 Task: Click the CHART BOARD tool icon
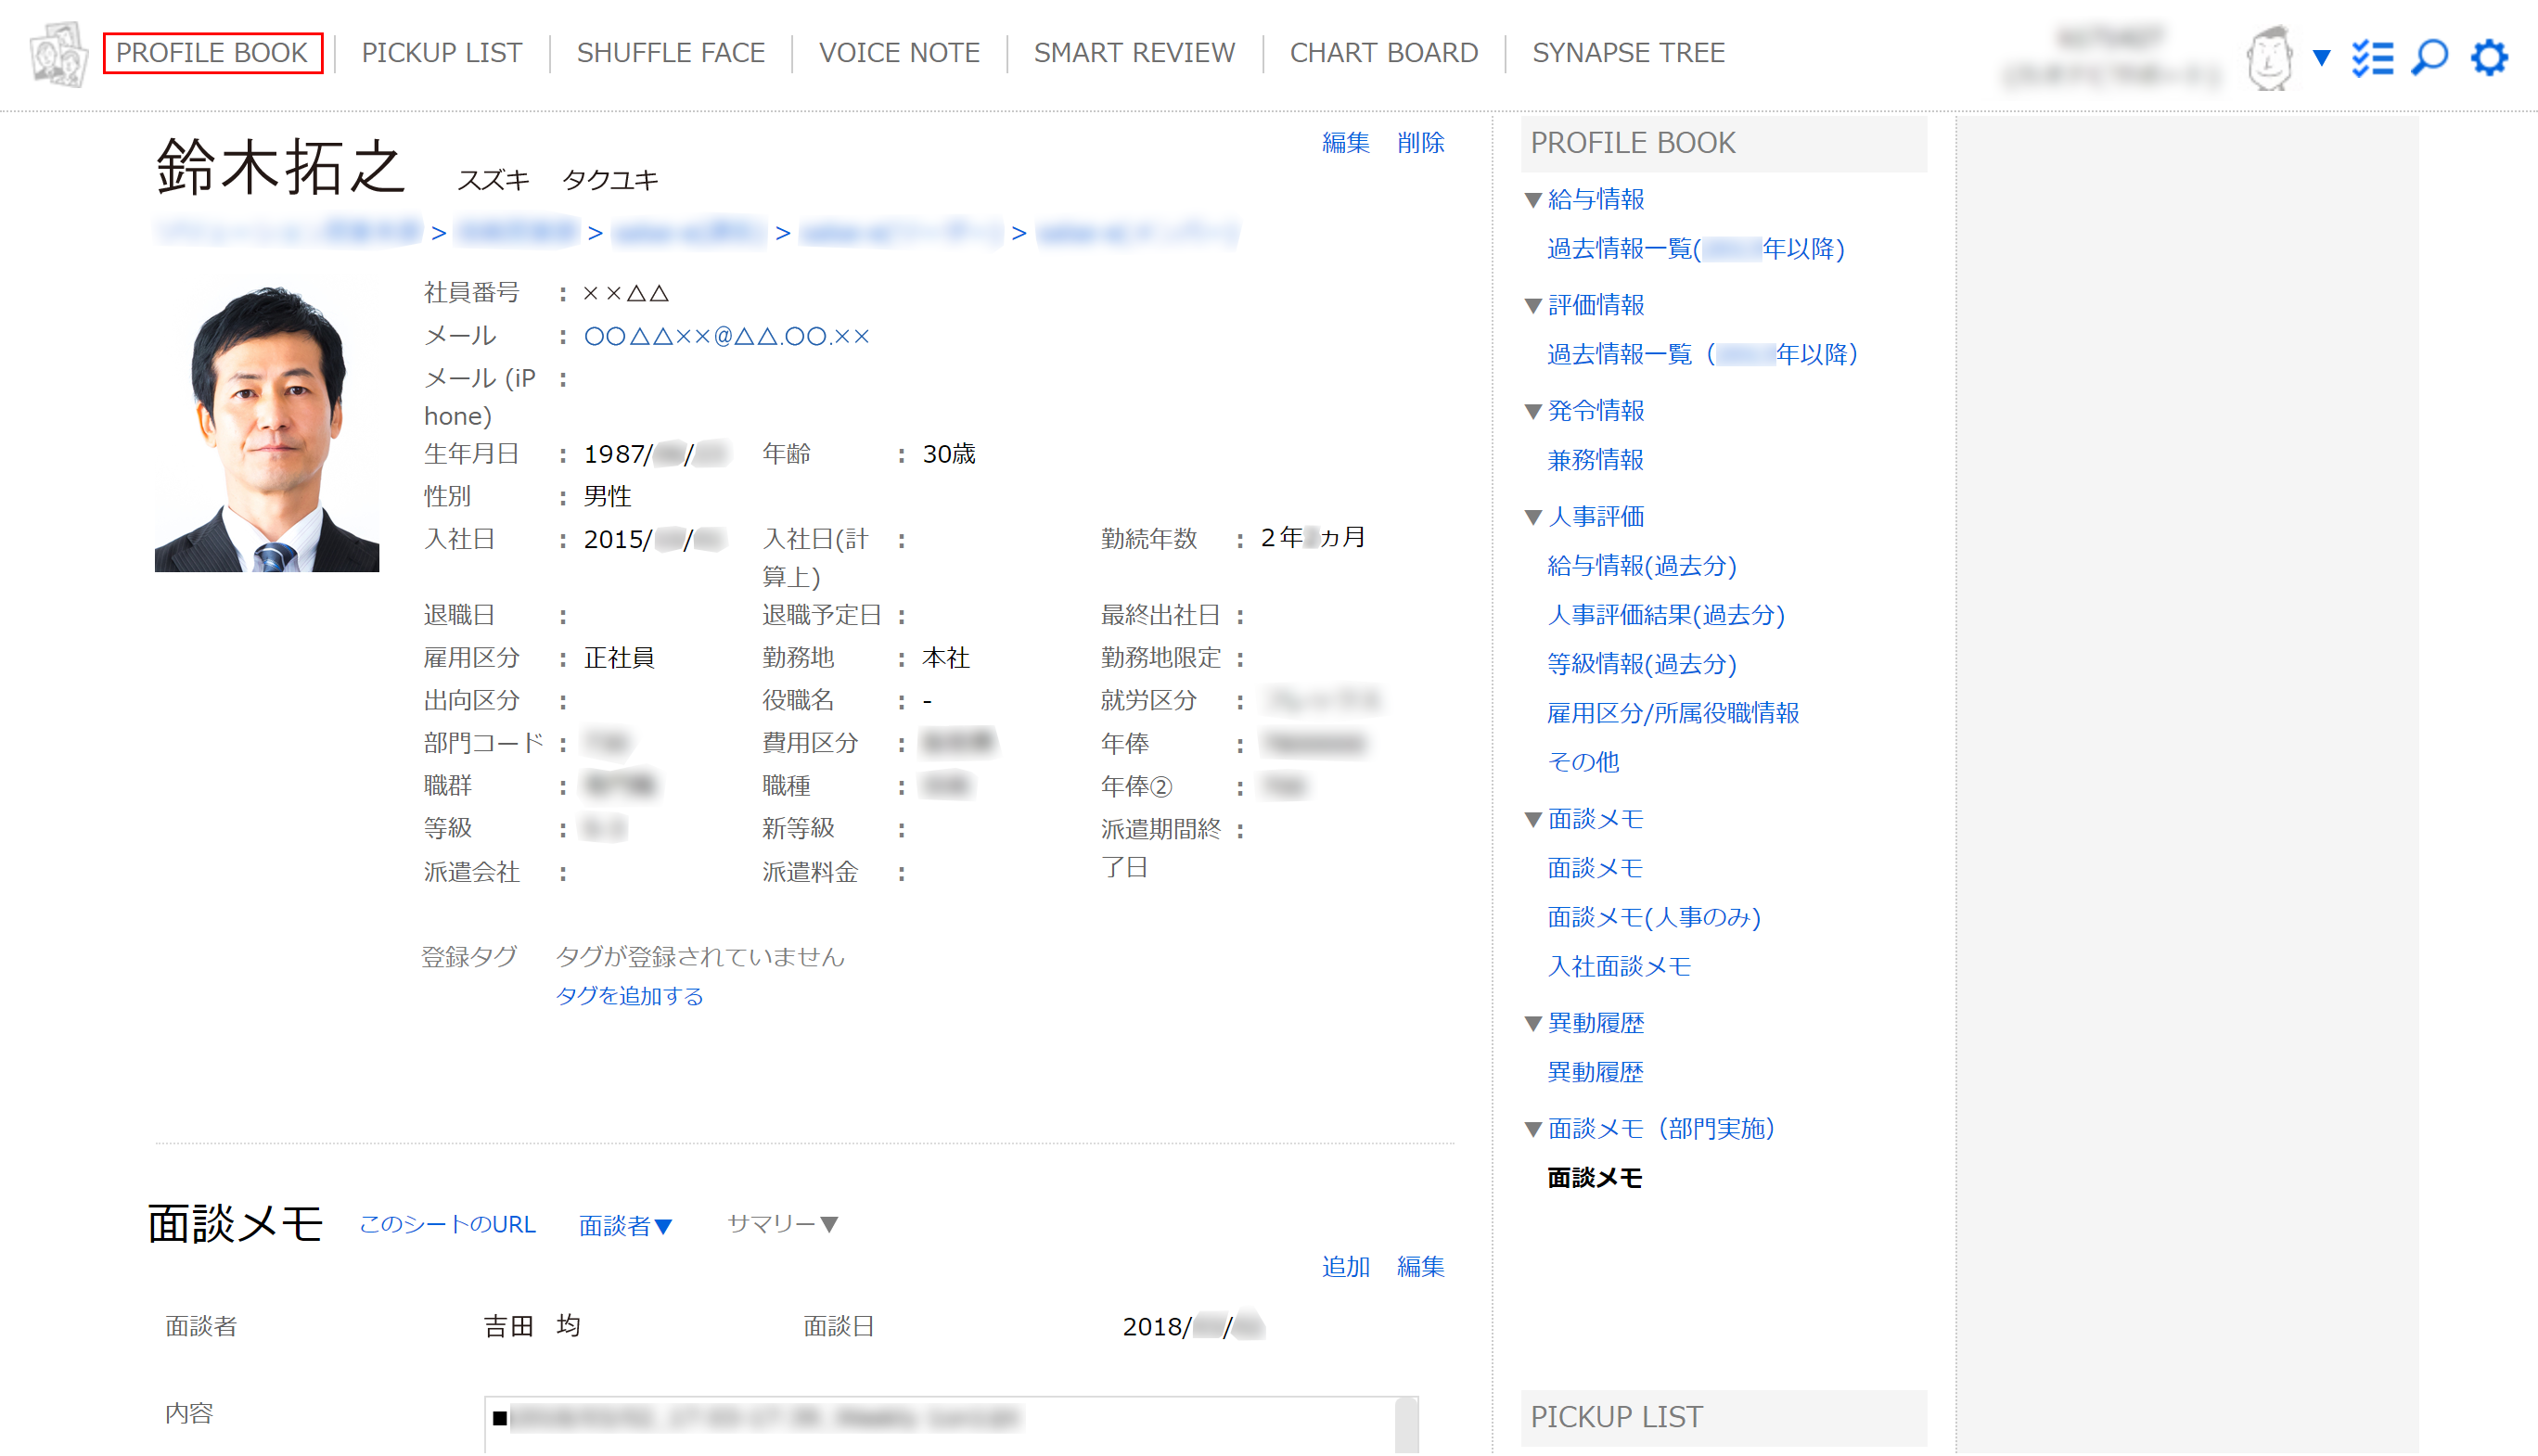coord(1384,52)
